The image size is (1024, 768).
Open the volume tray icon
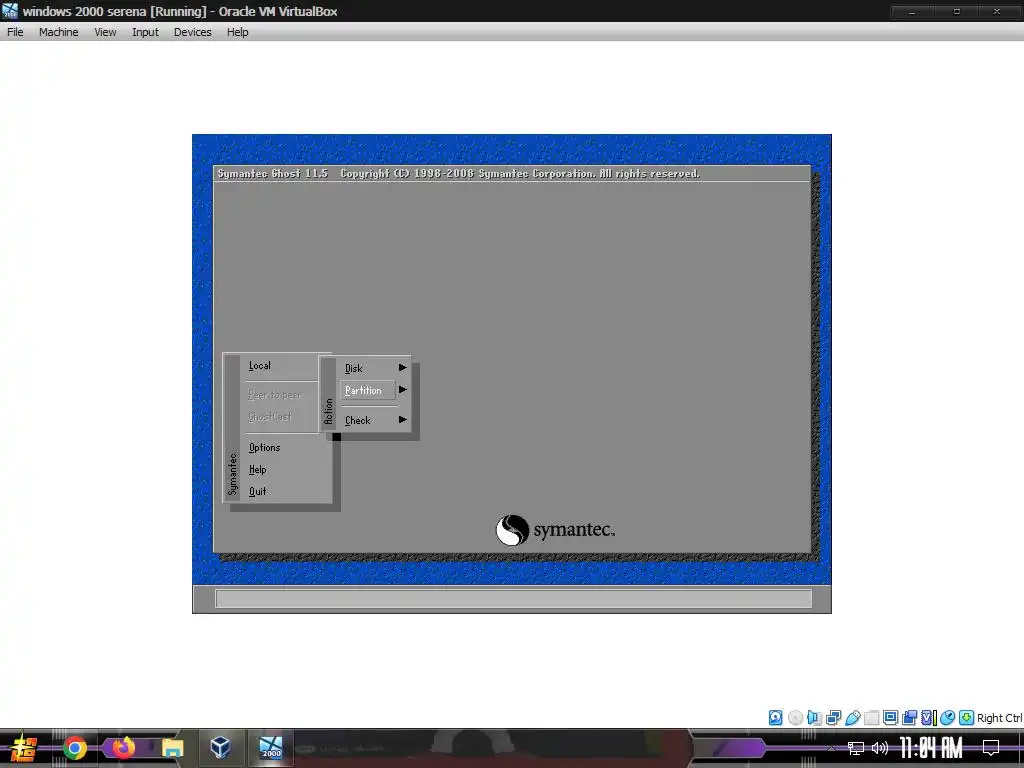(880, 748)
